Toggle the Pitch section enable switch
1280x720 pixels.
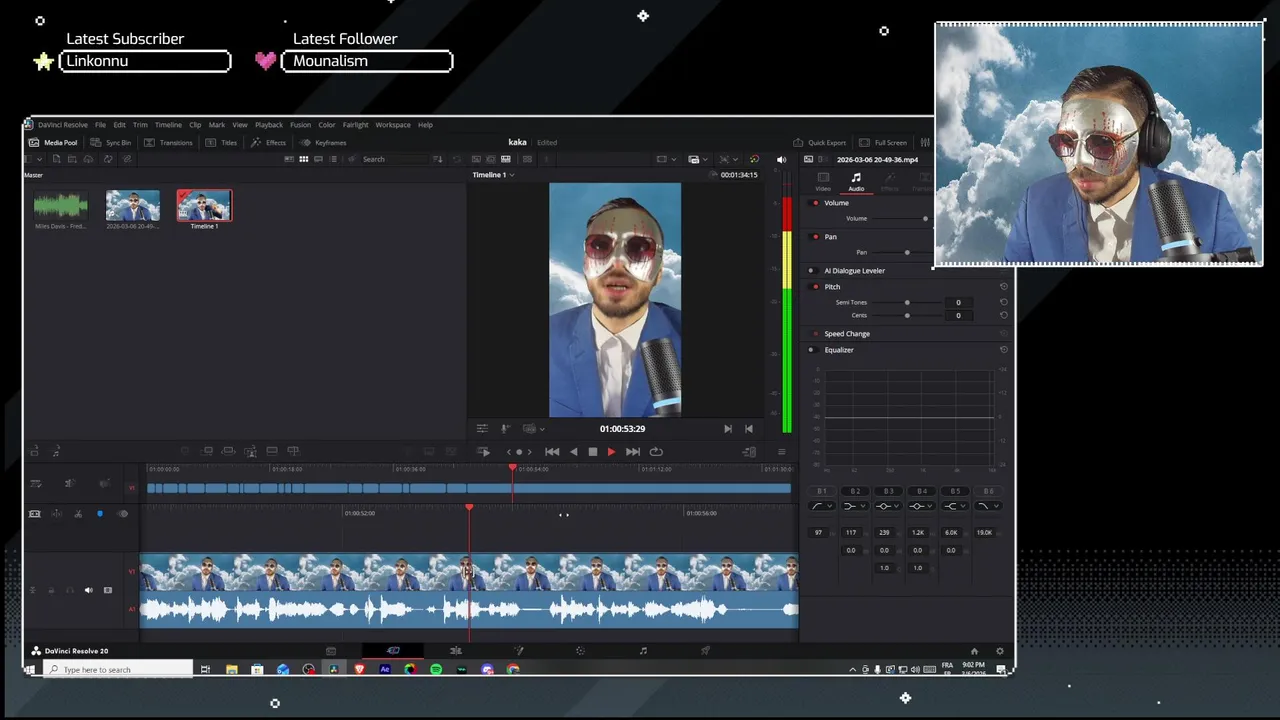[816, 287]
